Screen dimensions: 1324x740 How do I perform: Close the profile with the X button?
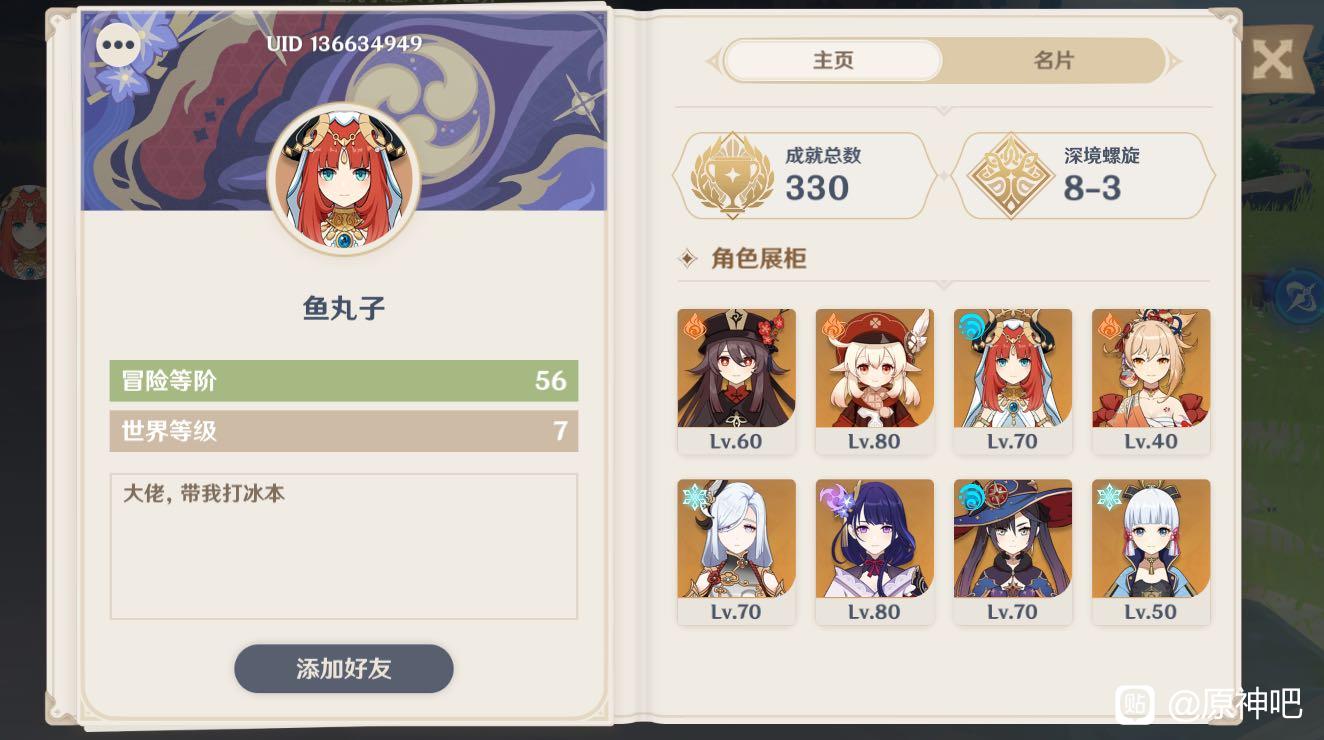1272,60
